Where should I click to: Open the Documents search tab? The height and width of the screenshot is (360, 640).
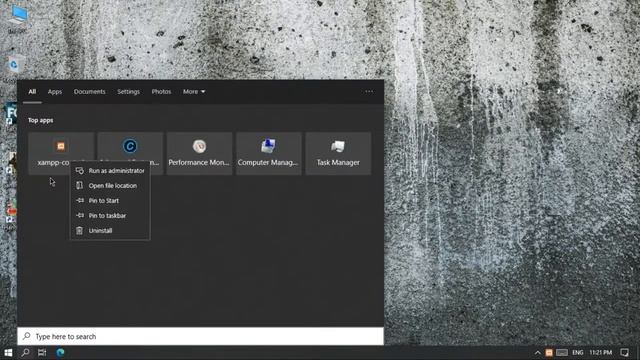click(x=89, y=92)
